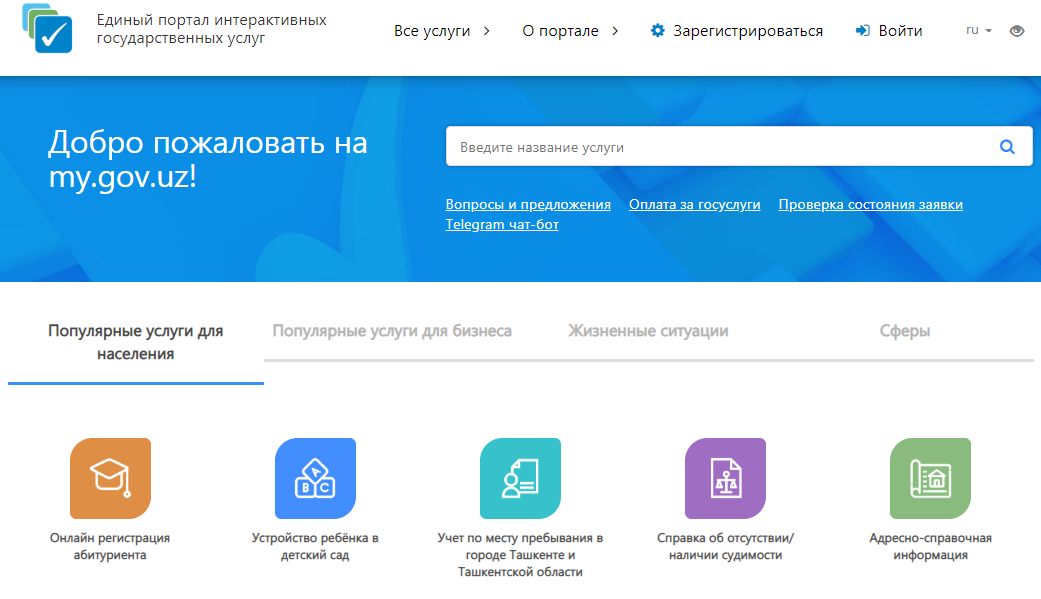Open the teal residence registration icon
1041x599 pixels.
point(520,478)
